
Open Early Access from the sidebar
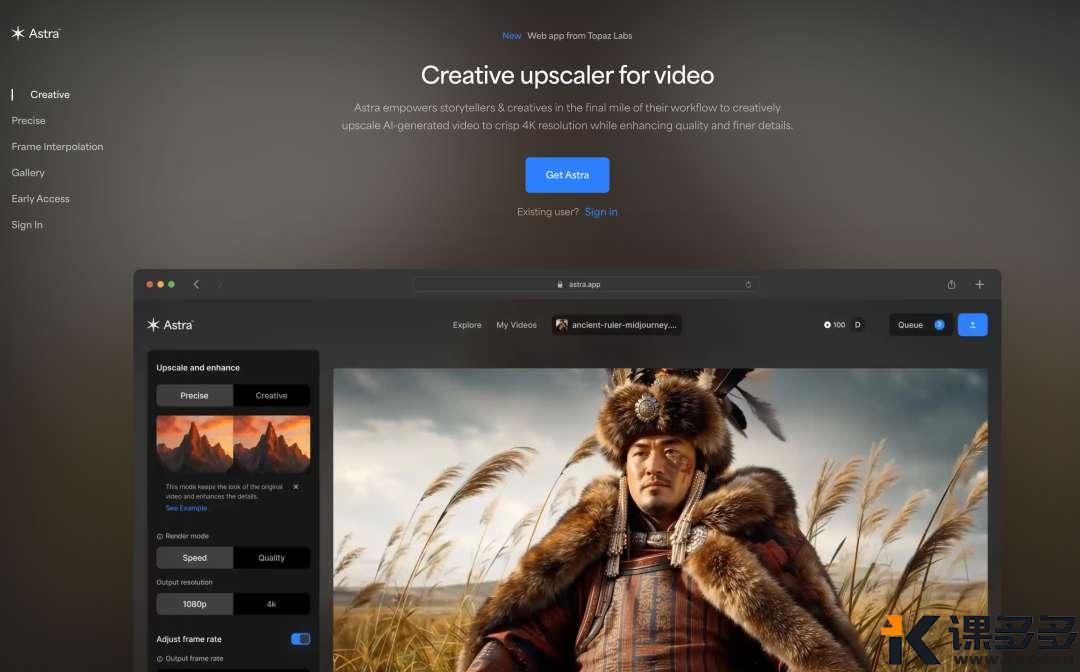pos(40,199)
